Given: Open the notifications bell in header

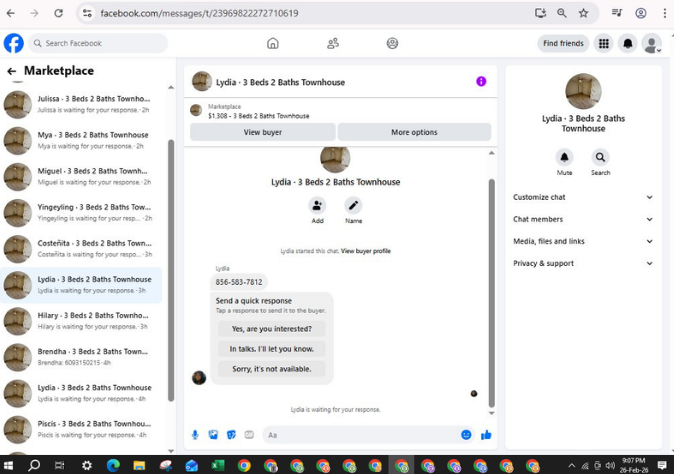Looking at the screenshot, I should coord(628,43).
